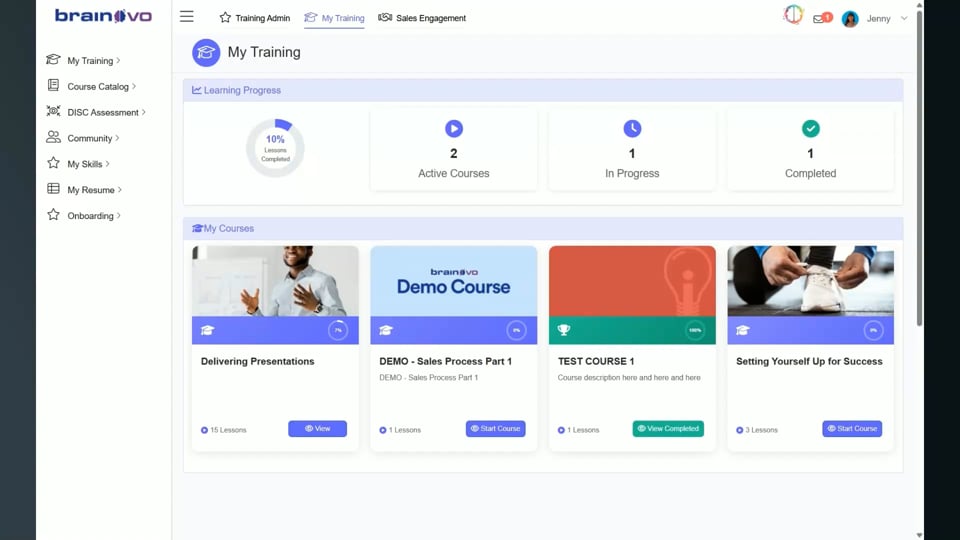
Task: Open the Jenny user dropdown arrow
Action: pos(904,18)
